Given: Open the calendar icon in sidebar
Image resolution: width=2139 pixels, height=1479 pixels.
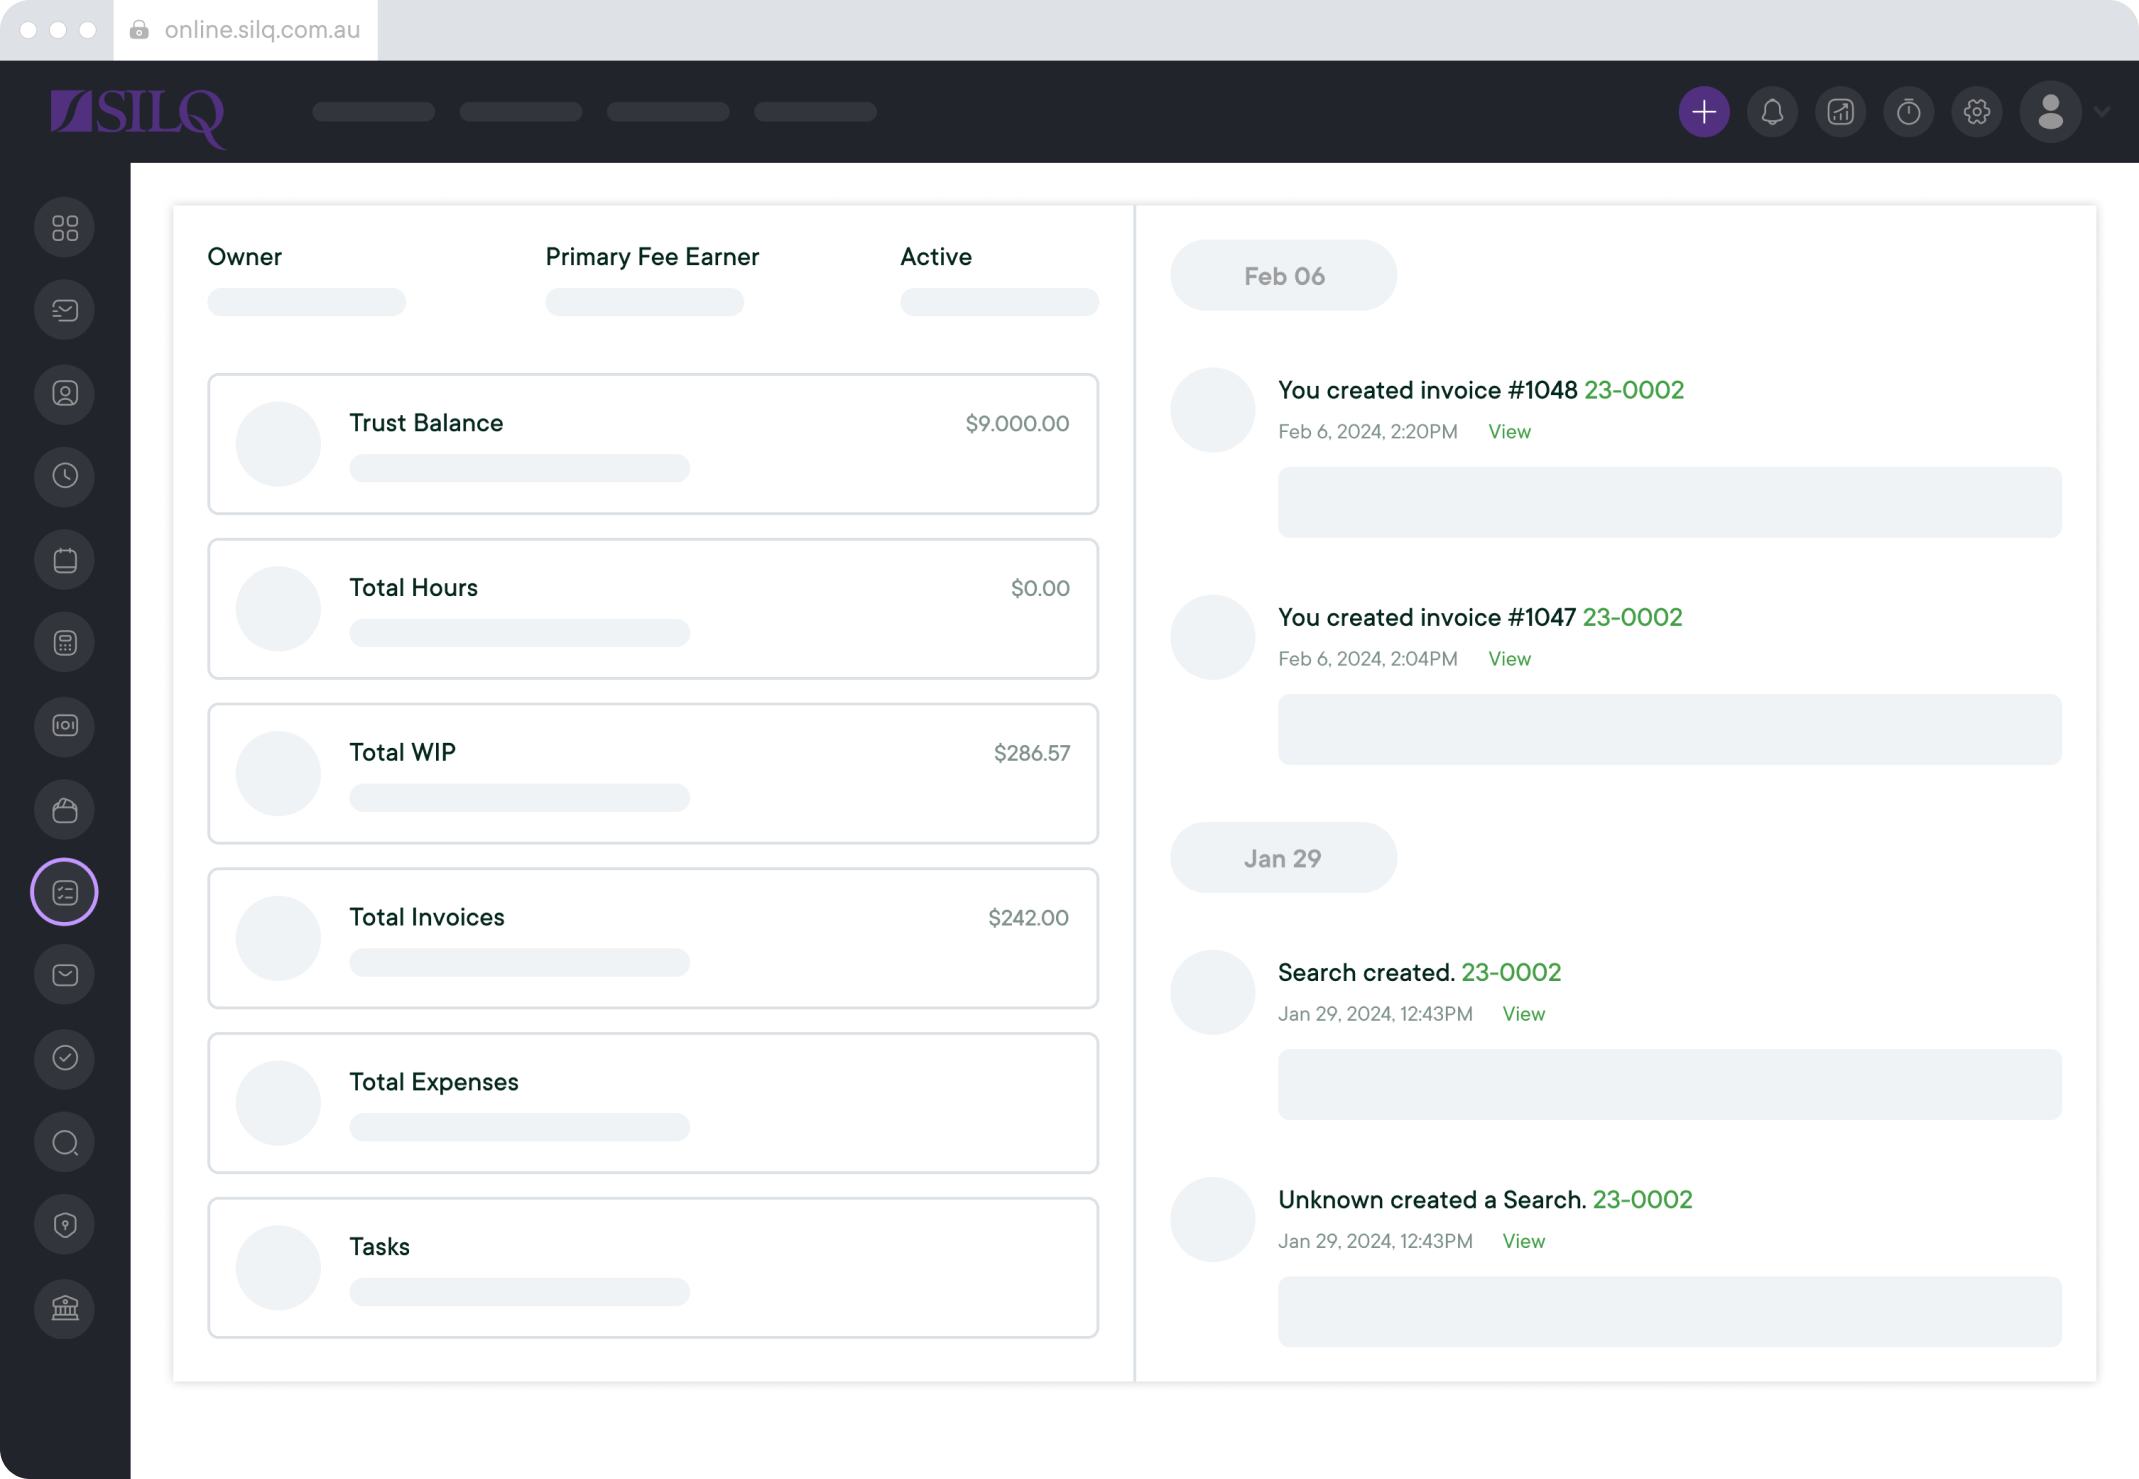Looking at the screenshot, I should (x=65, y=560).
